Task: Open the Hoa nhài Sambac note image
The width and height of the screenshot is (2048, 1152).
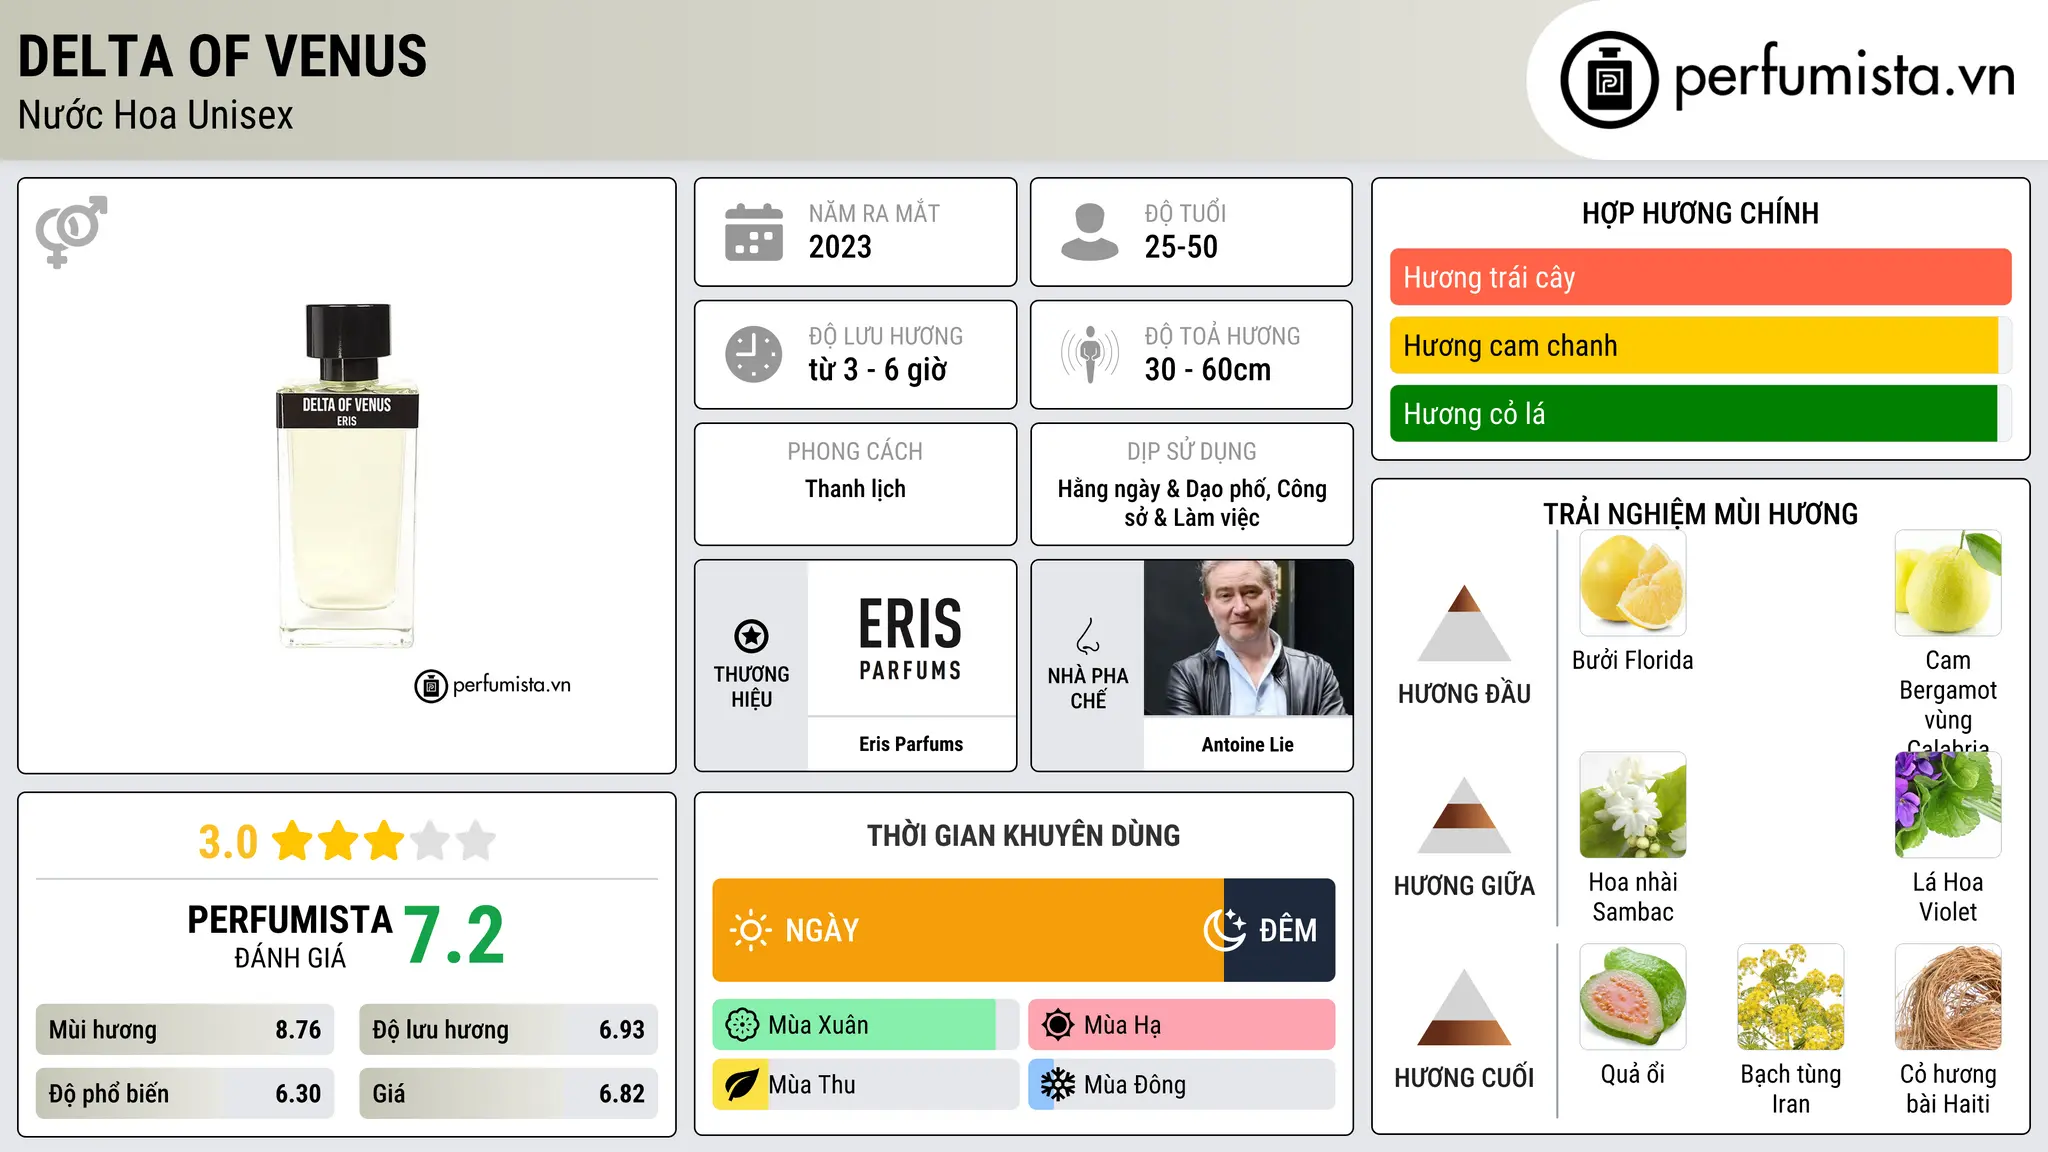Action: pyautogui.click(x=1632, y=805)
